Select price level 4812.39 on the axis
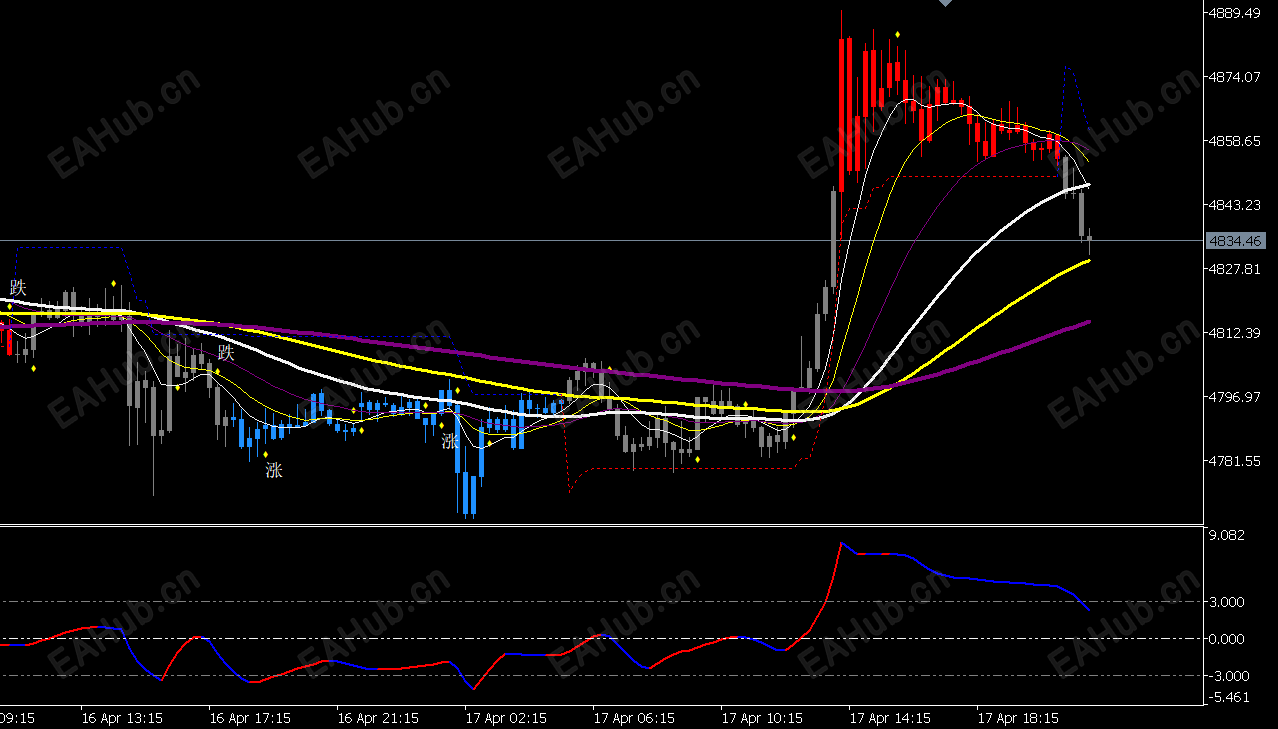The height and width of the screenshot is (729, 1278). (x=1236, y=333)
